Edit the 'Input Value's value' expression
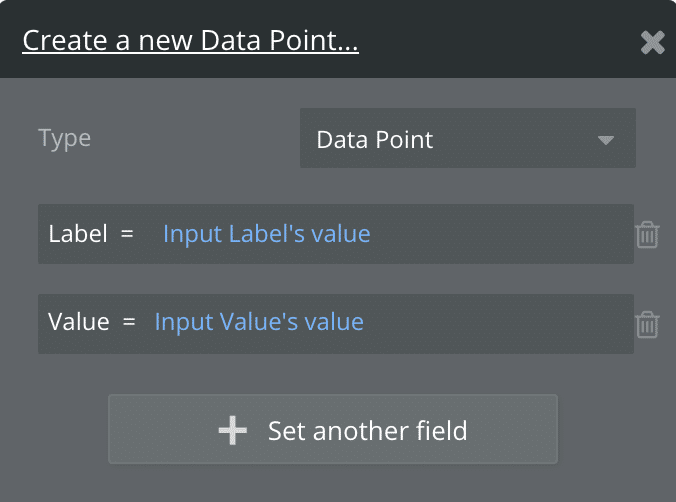Viewport: 676px width, 502px height. coord(259,322)
